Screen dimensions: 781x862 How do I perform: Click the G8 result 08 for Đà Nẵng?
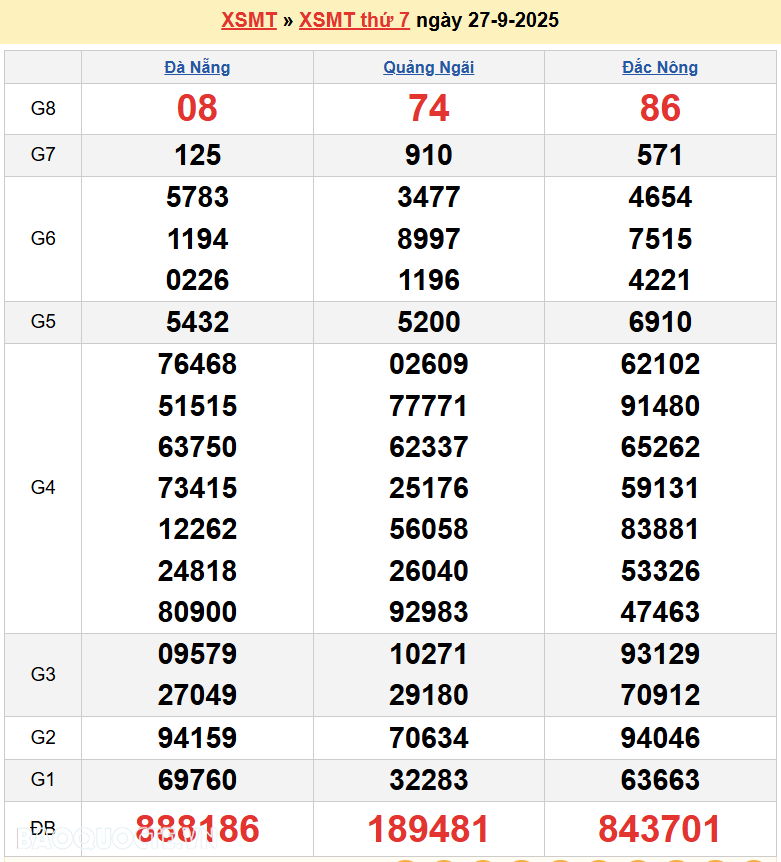tap(197, 108)
